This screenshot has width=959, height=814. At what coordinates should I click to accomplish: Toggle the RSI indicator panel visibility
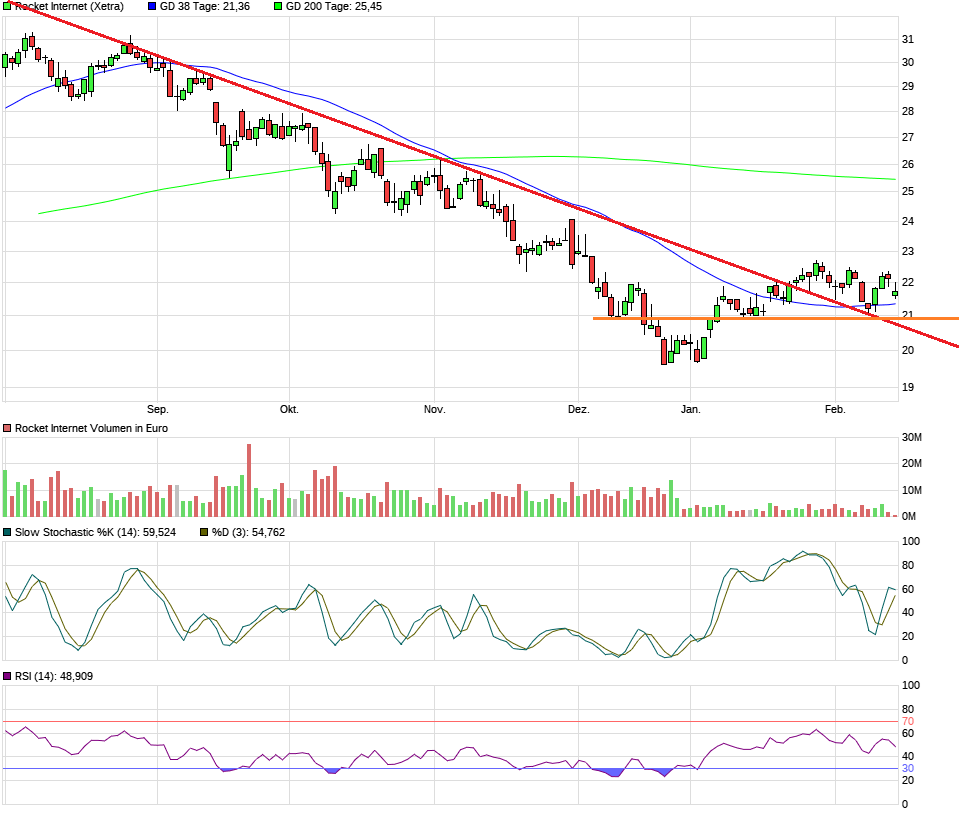point(7,676)
